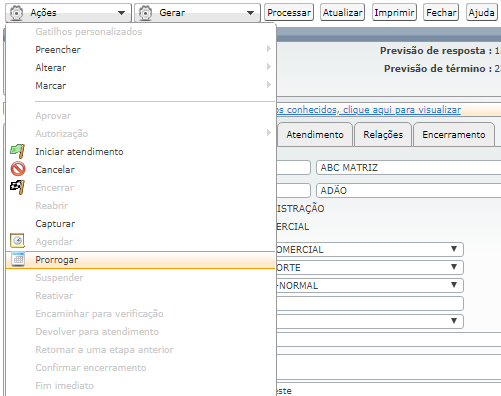Click the ADÃO field
501x396 pixels.
click(408, 190)
